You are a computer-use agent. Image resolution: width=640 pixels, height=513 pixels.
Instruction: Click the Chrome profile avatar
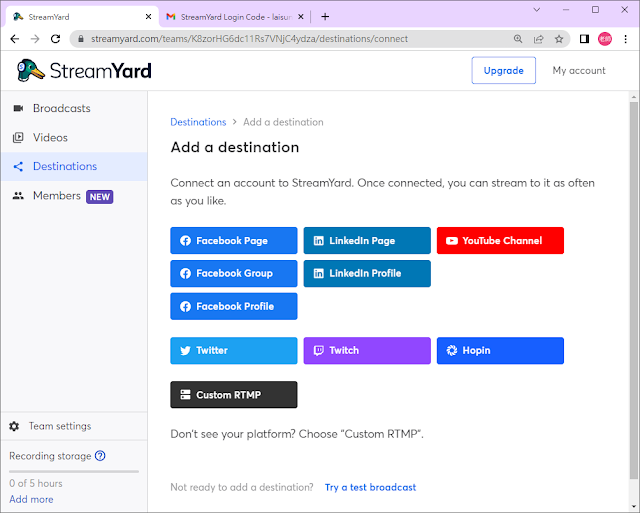coord(605,39)
